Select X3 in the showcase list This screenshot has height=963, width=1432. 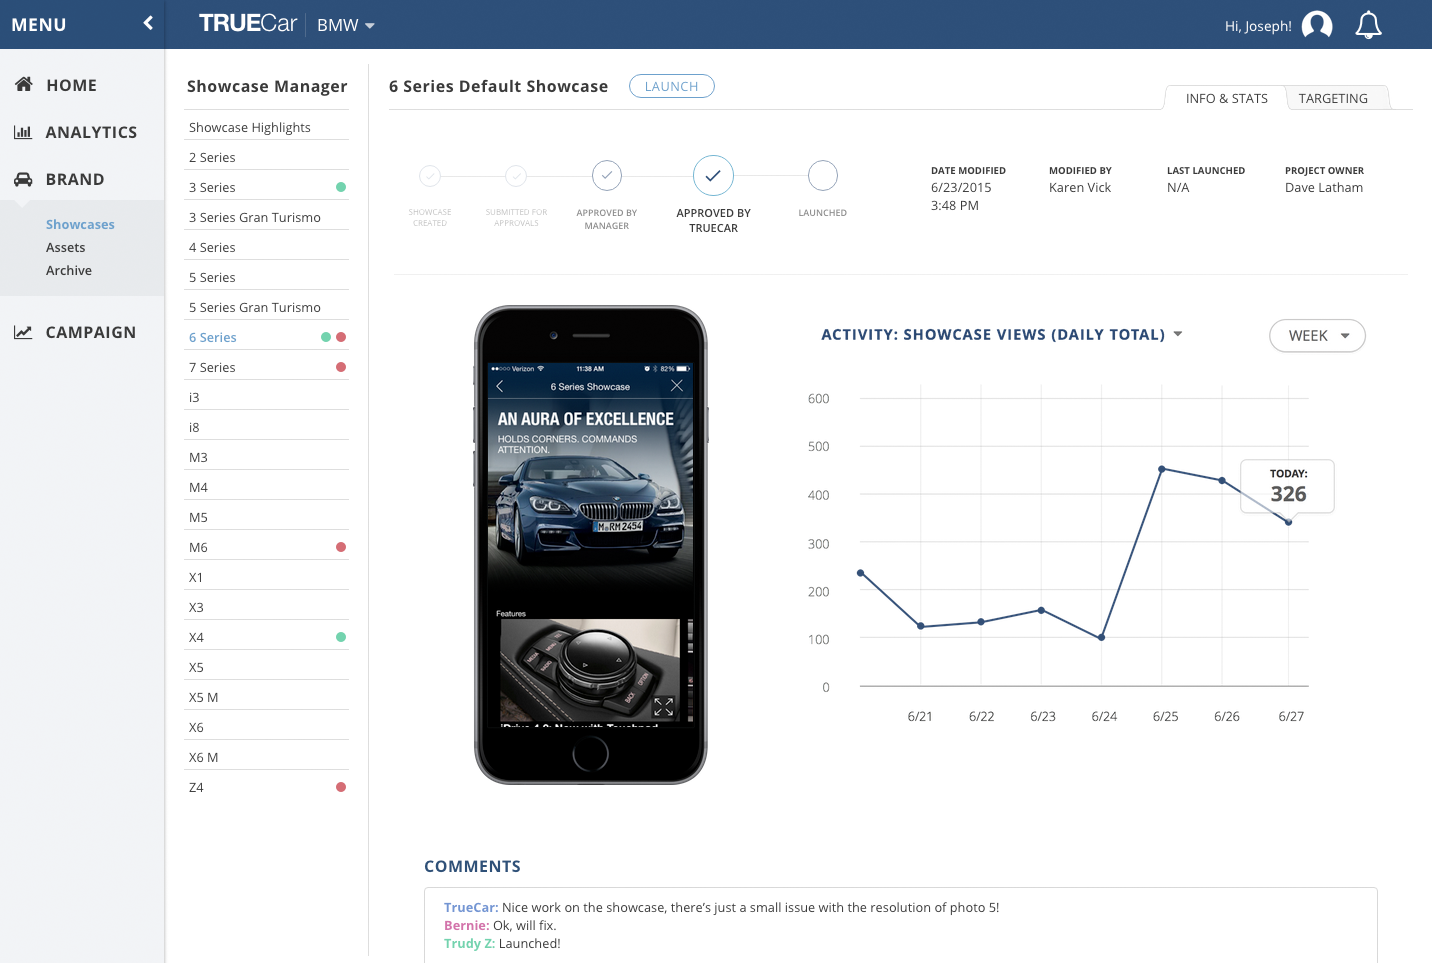268,607
